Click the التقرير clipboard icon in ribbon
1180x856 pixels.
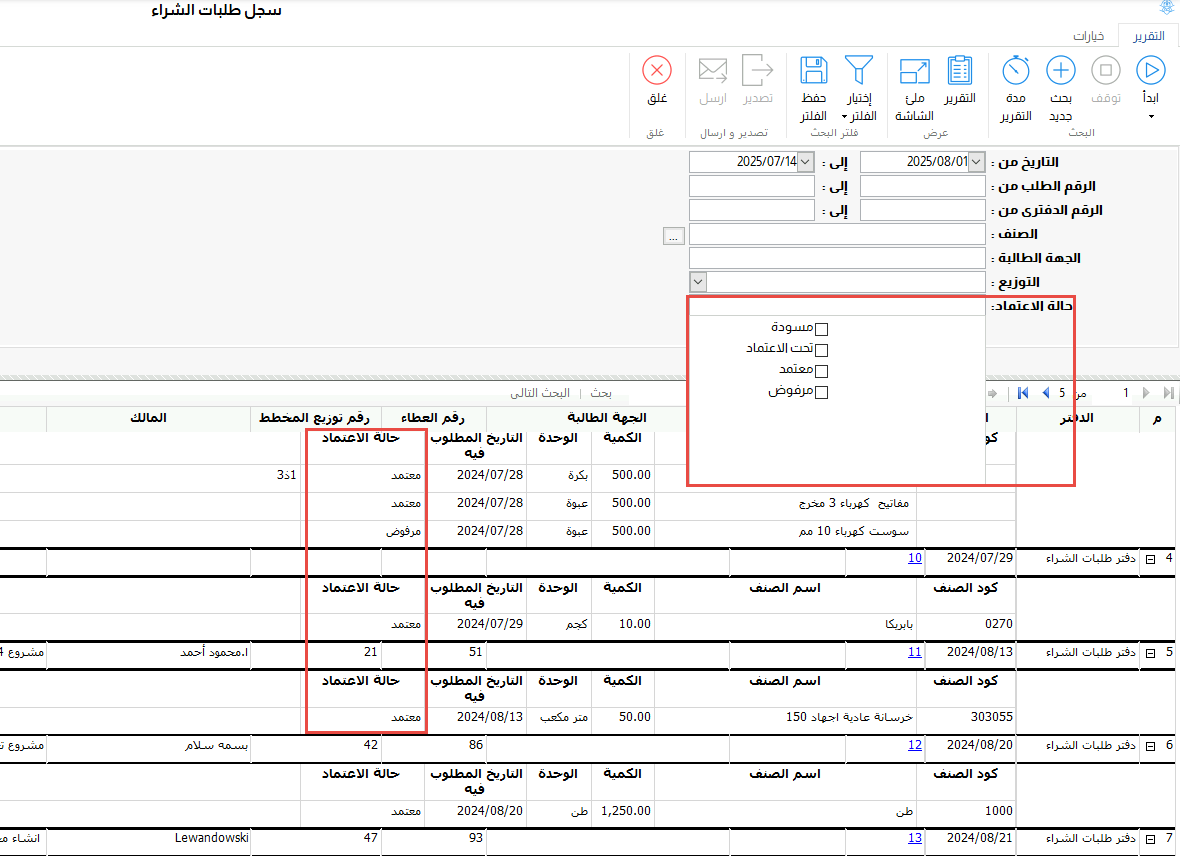click(960, 70)
